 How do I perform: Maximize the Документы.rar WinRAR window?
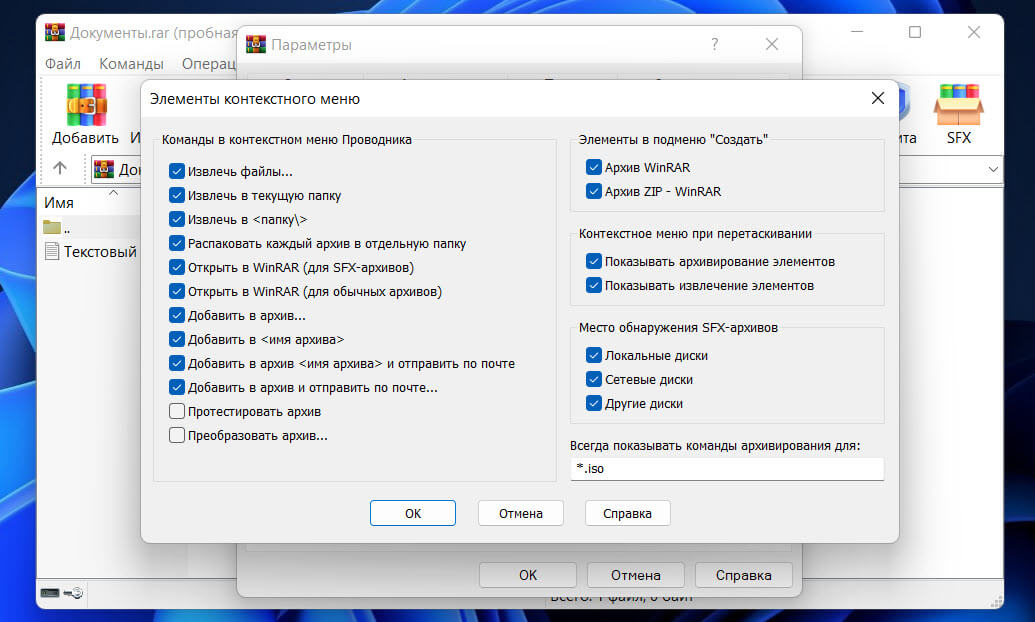pyautogui.click(x=915, y=32)
